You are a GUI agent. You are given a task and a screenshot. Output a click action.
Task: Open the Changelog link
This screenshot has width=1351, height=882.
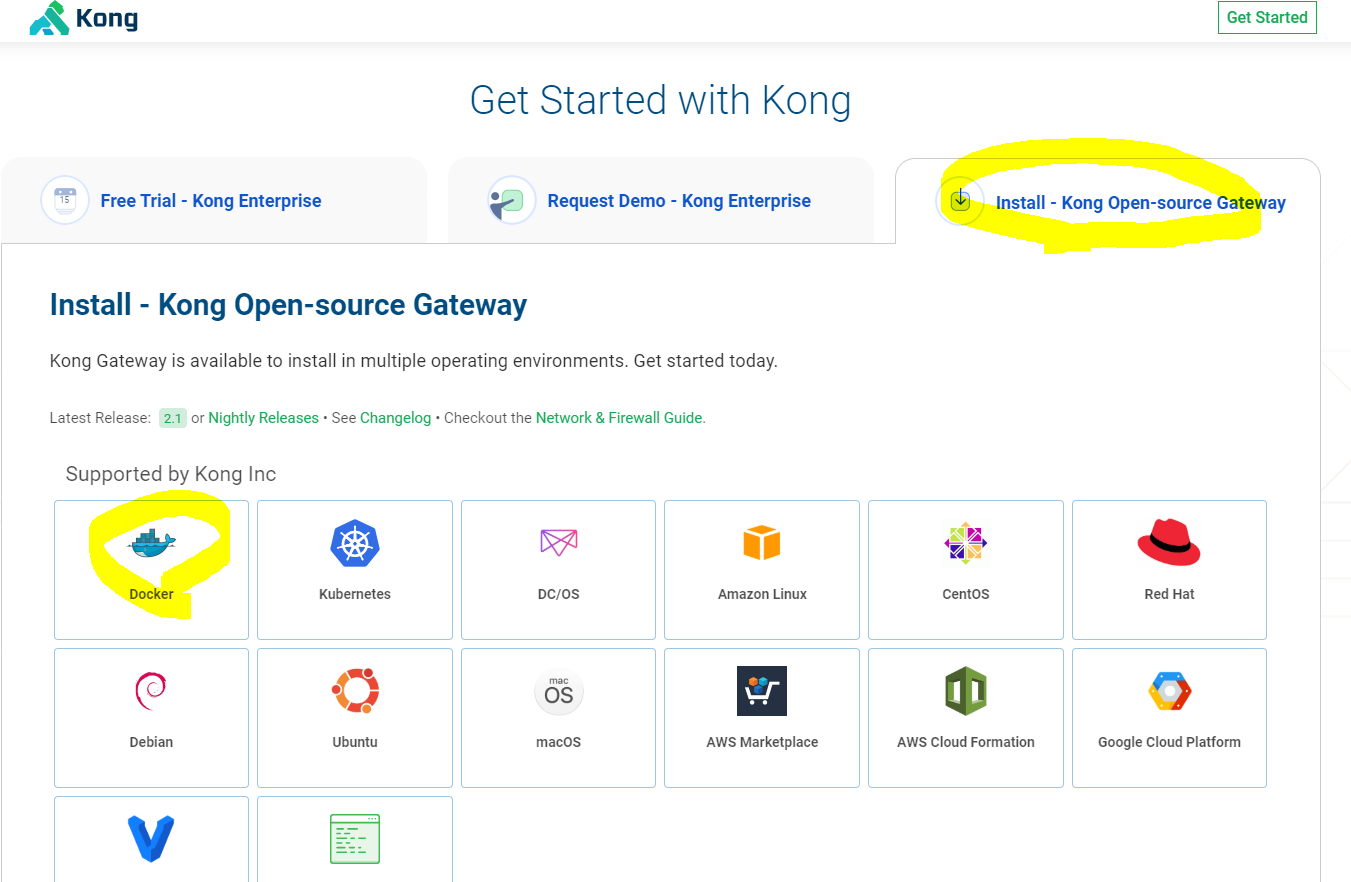click(396, 418)
